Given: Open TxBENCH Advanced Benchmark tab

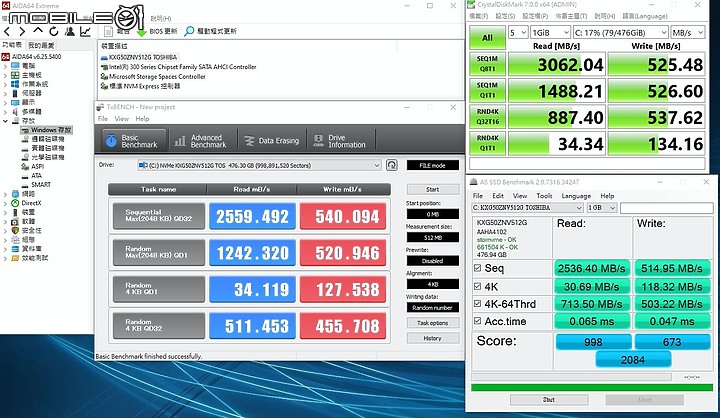Looking at the screenshot, I should (201, 141).
